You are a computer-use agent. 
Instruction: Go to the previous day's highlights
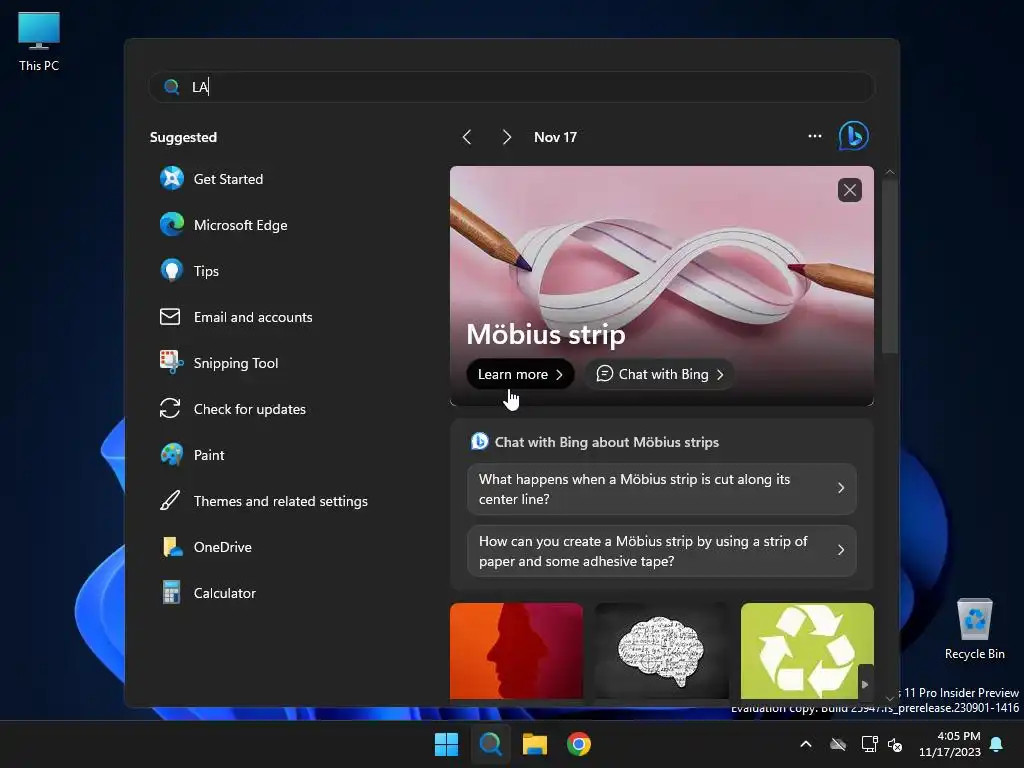click(x=466, y=136)
